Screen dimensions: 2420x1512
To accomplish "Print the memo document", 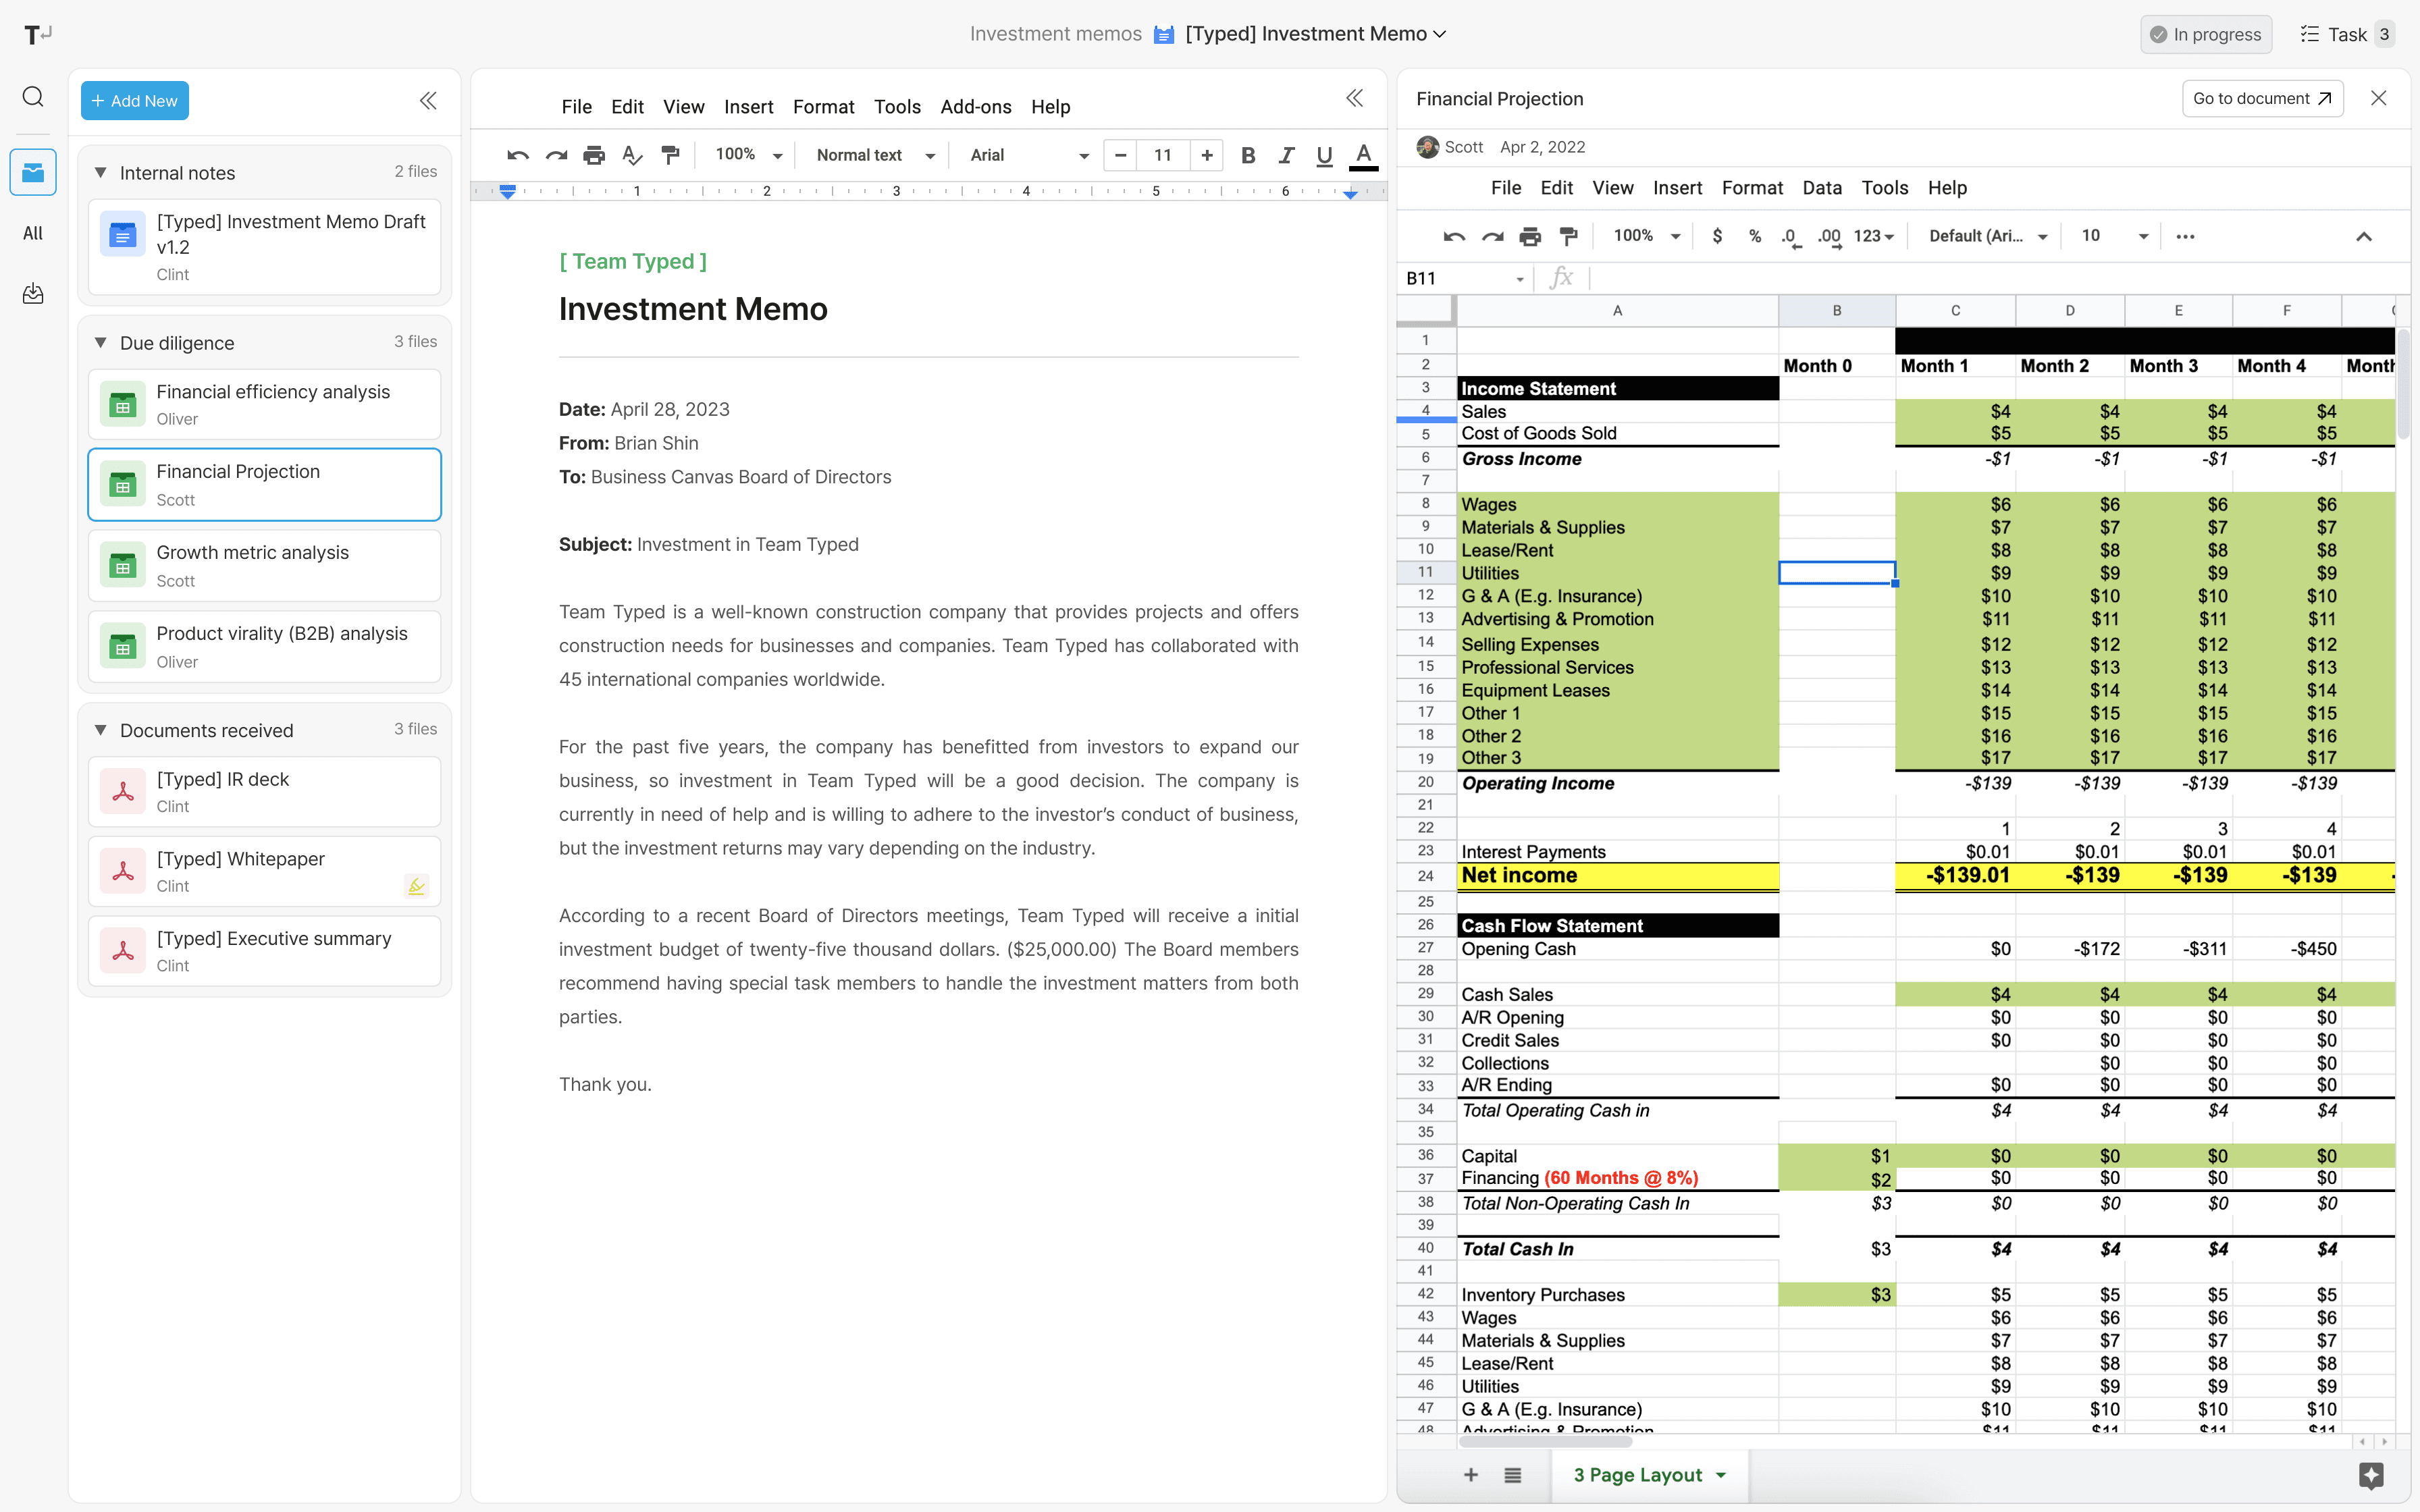I will click(x=594, y=155).
